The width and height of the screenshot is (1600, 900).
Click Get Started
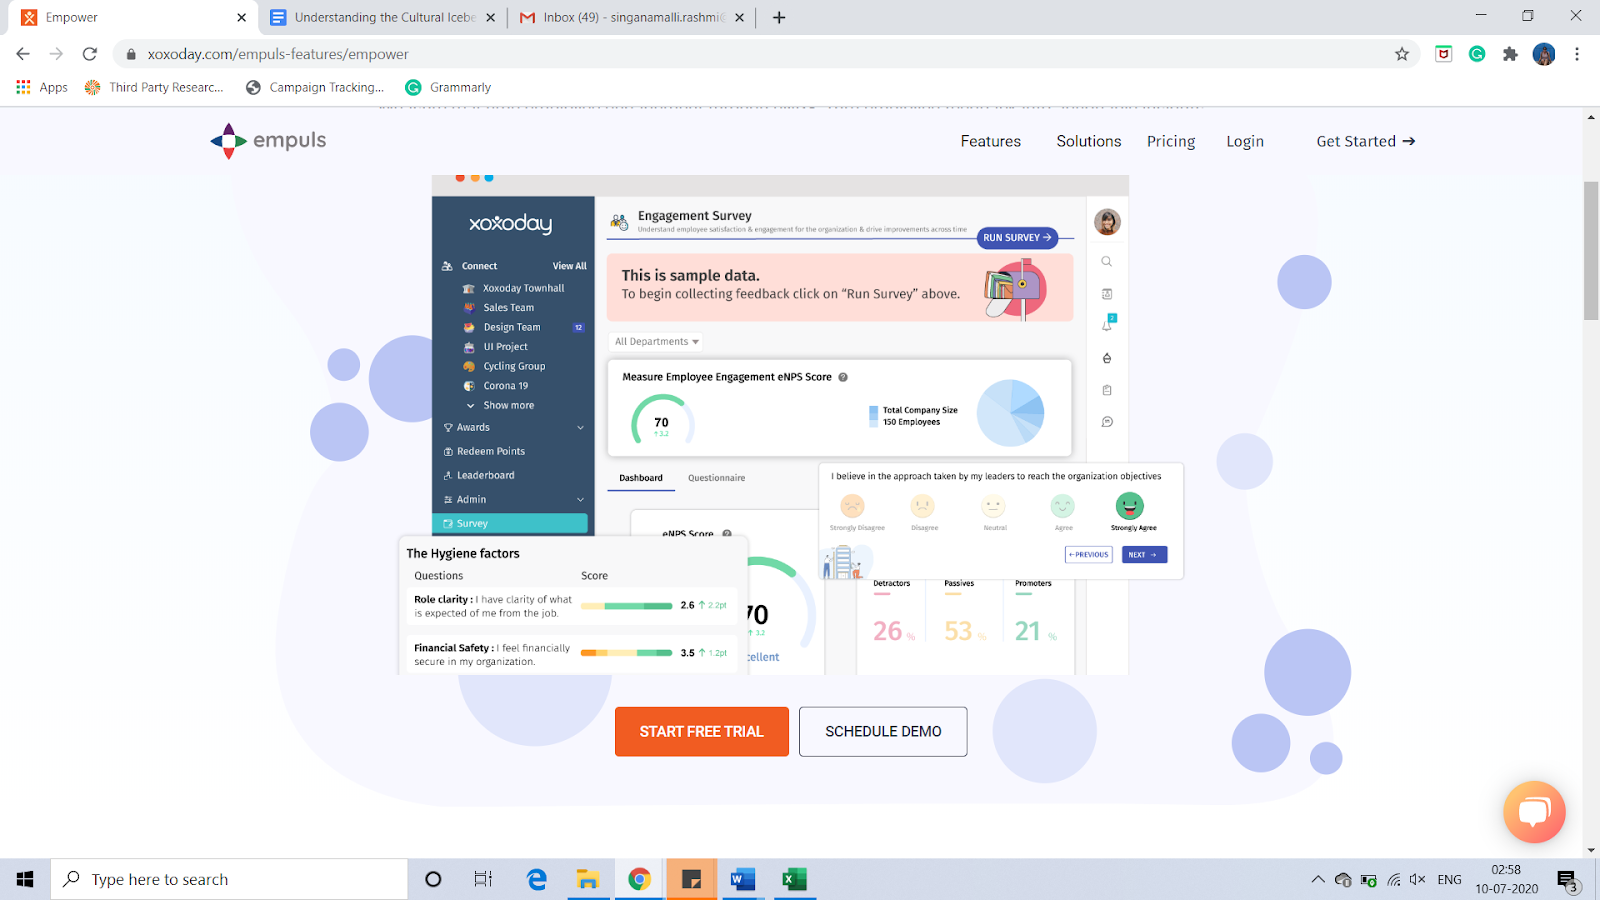click(1366, 141)
